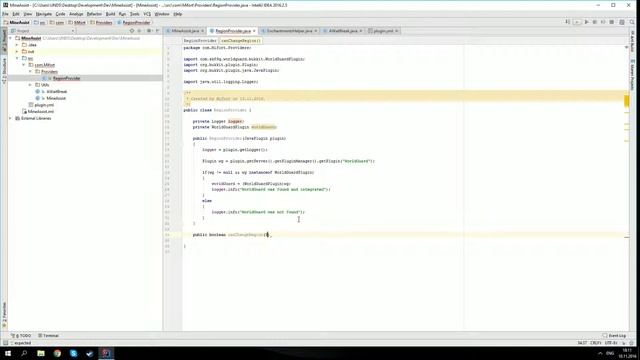The height and width of the screenshot is (360, 640).
Task: Open the Refactor menu
Action: [x=94, y=14]
